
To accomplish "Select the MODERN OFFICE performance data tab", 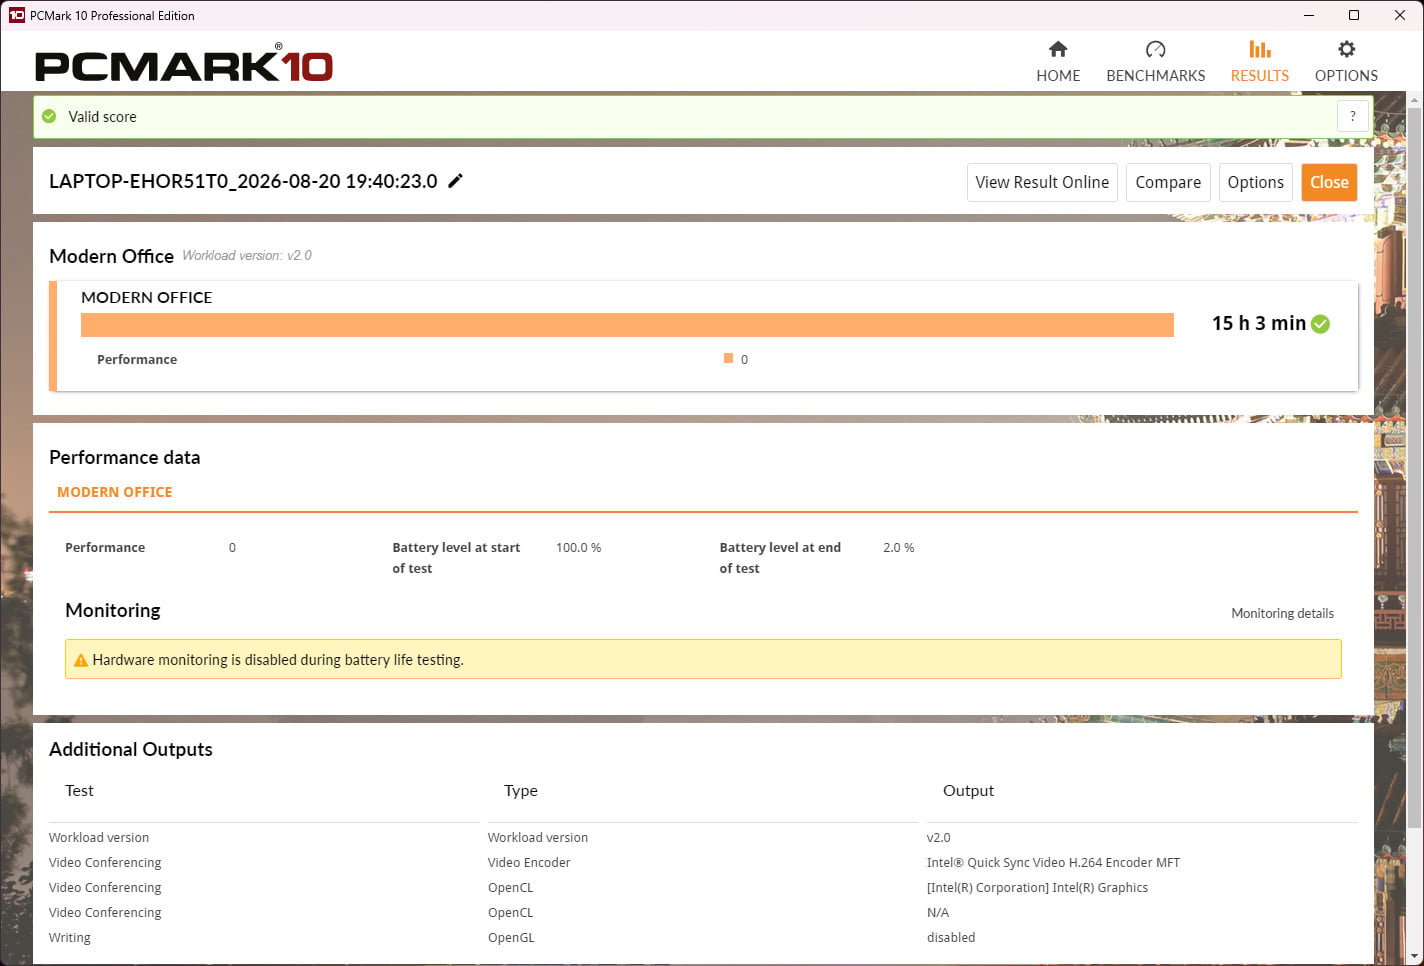I will (115, 492).
